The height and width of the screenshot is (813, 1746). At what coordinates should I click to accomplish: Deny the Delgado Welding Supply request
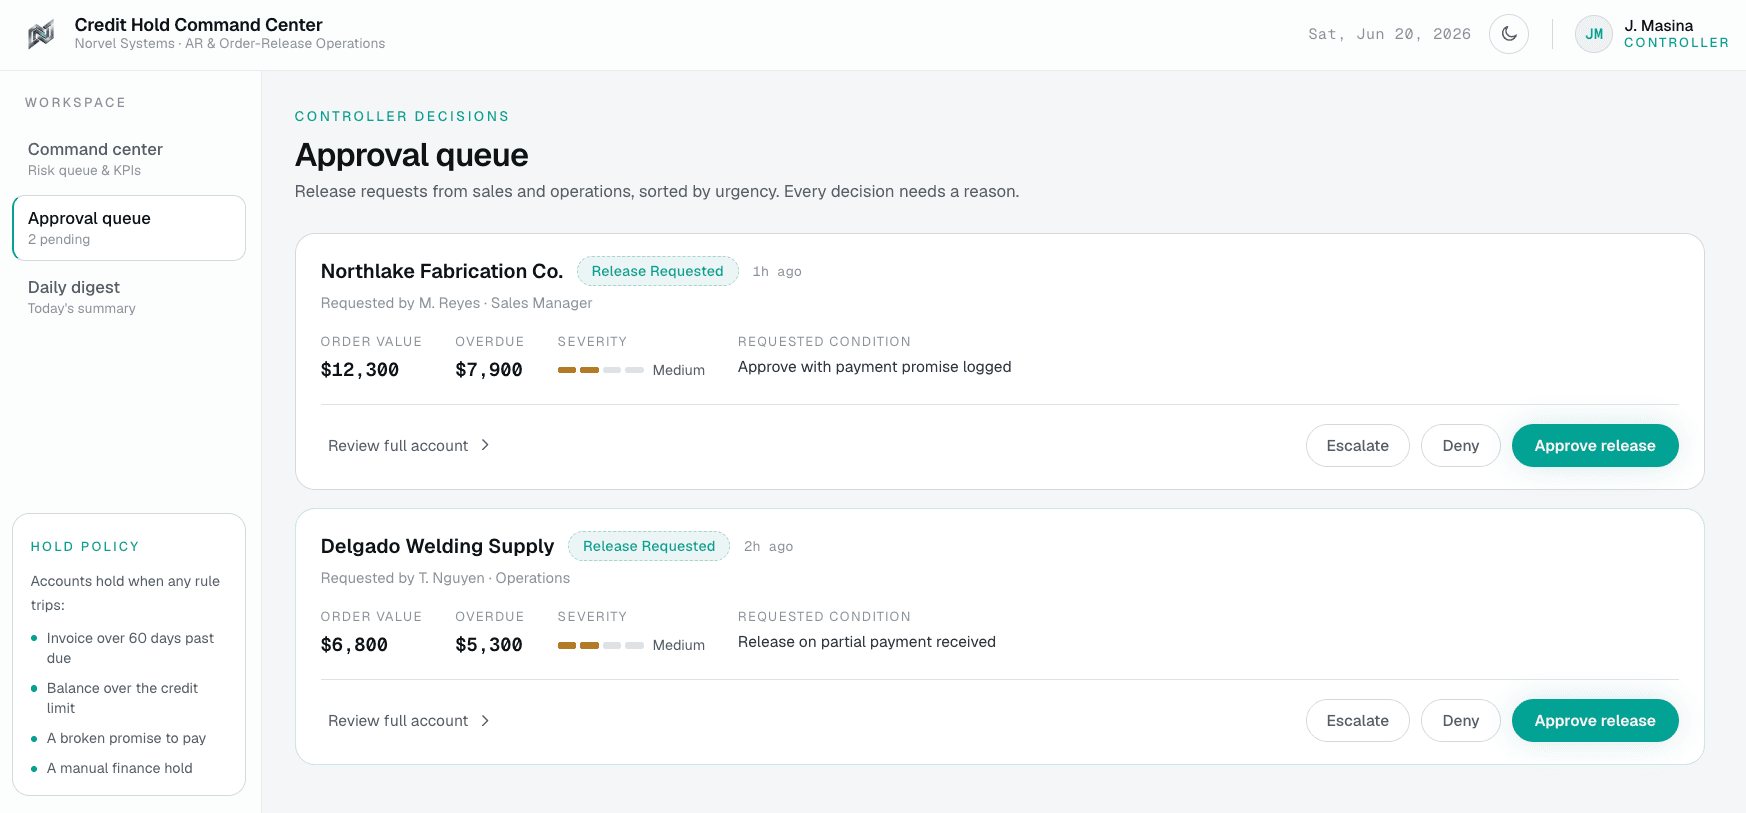(x=1460, y=720)
